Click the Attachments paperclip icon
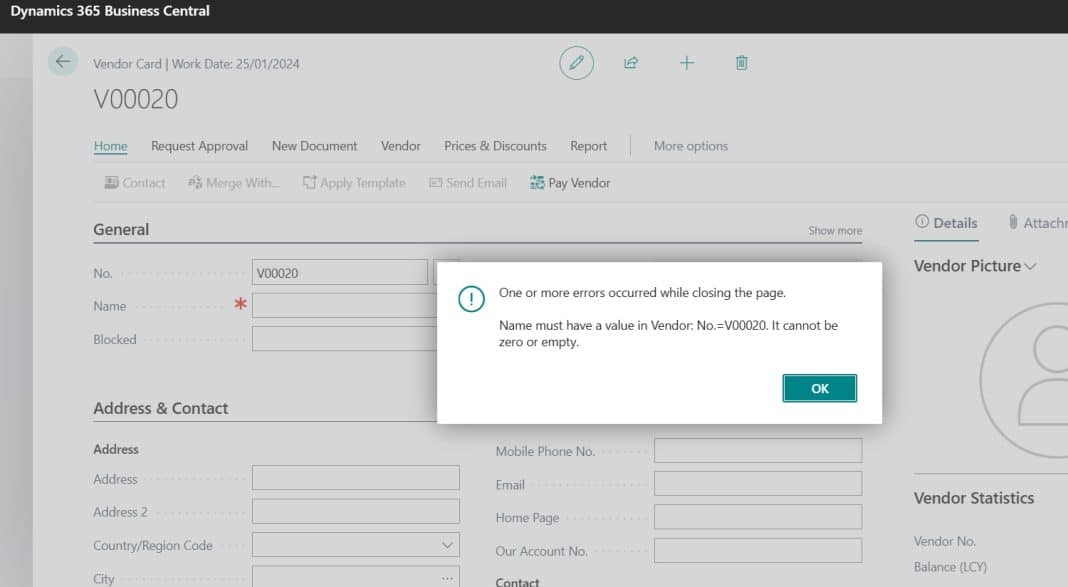This screenshot has height=587, width=1068. point(1011,222)
